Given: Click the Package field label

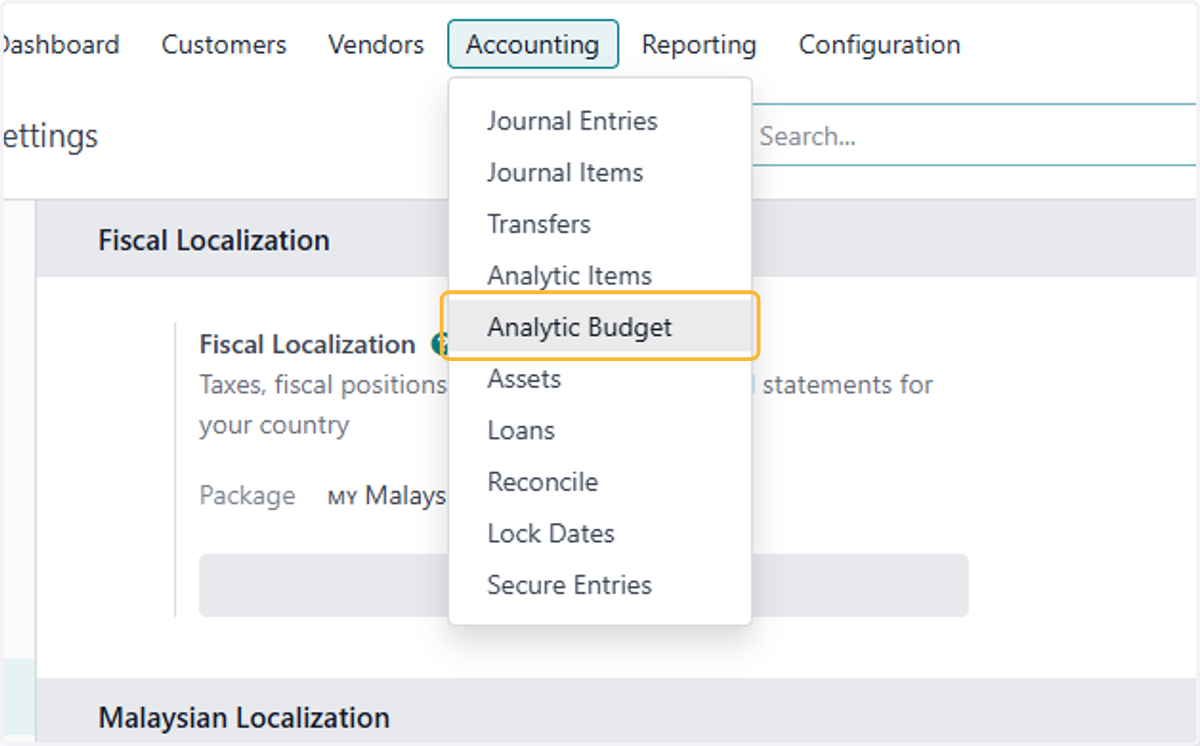Looking at the screenshot, I should 247,496.
